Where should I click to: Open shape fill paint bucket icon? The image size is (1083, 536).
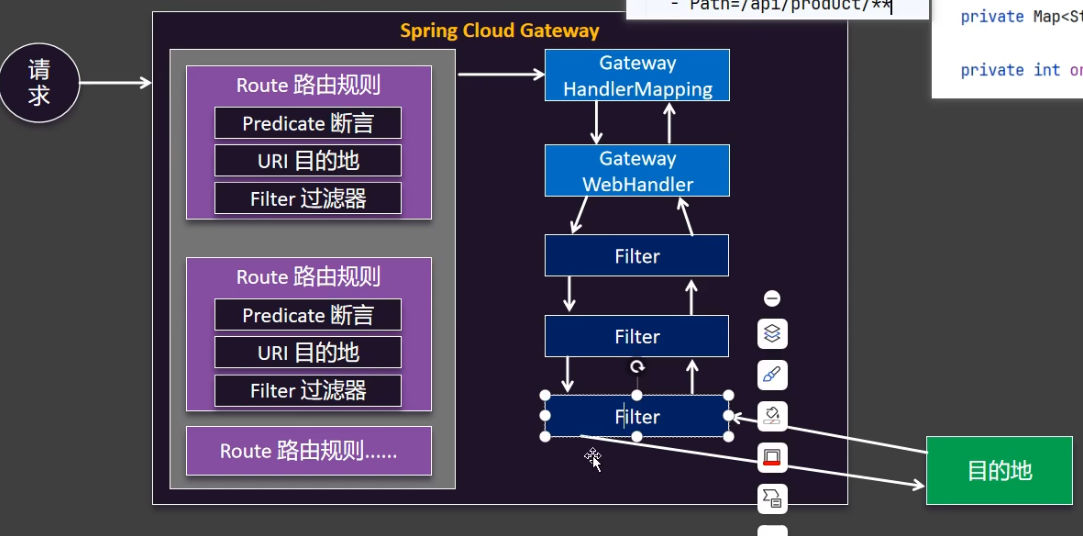coord(772,416)
